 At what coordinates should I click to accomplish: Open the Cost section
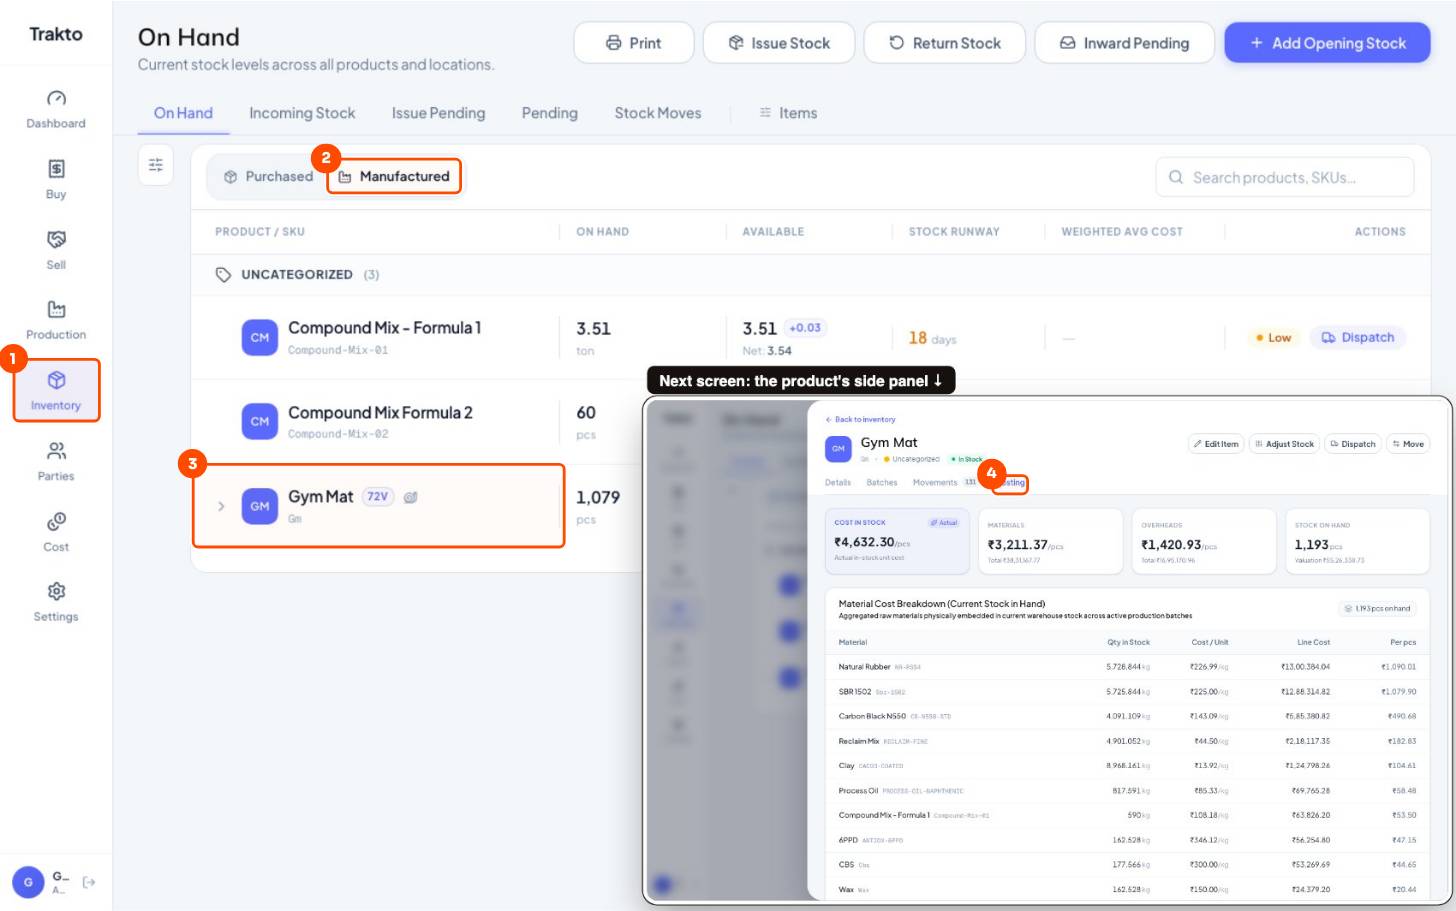click(56, 532)
